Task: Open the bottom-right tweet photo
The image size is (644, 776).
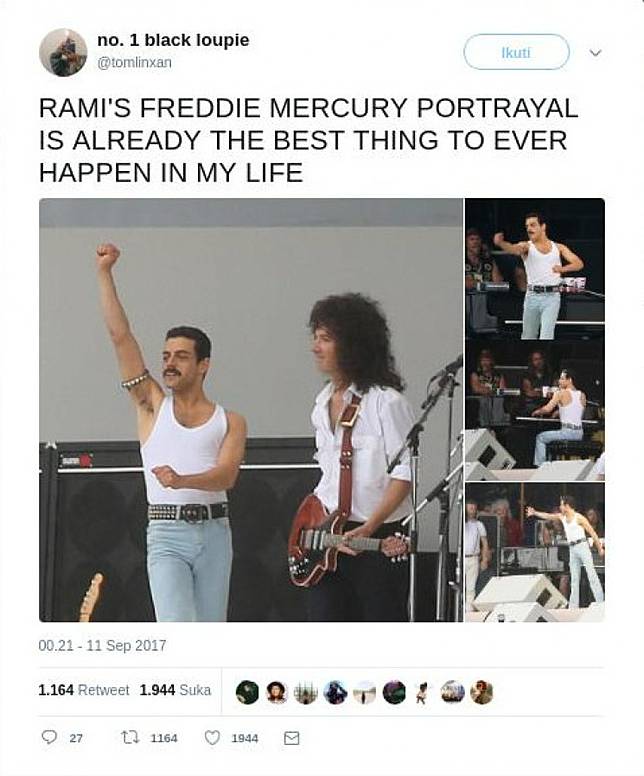Action: [534, 552]
